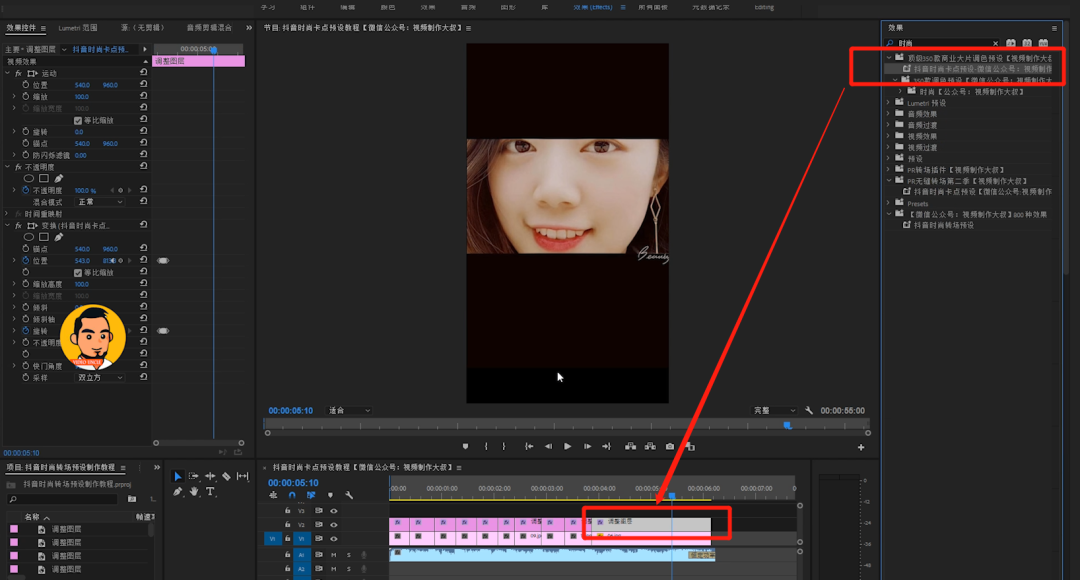Toggle insert sequences as nests
This screenshot has height=580, width=1080.
coord(273,495)
